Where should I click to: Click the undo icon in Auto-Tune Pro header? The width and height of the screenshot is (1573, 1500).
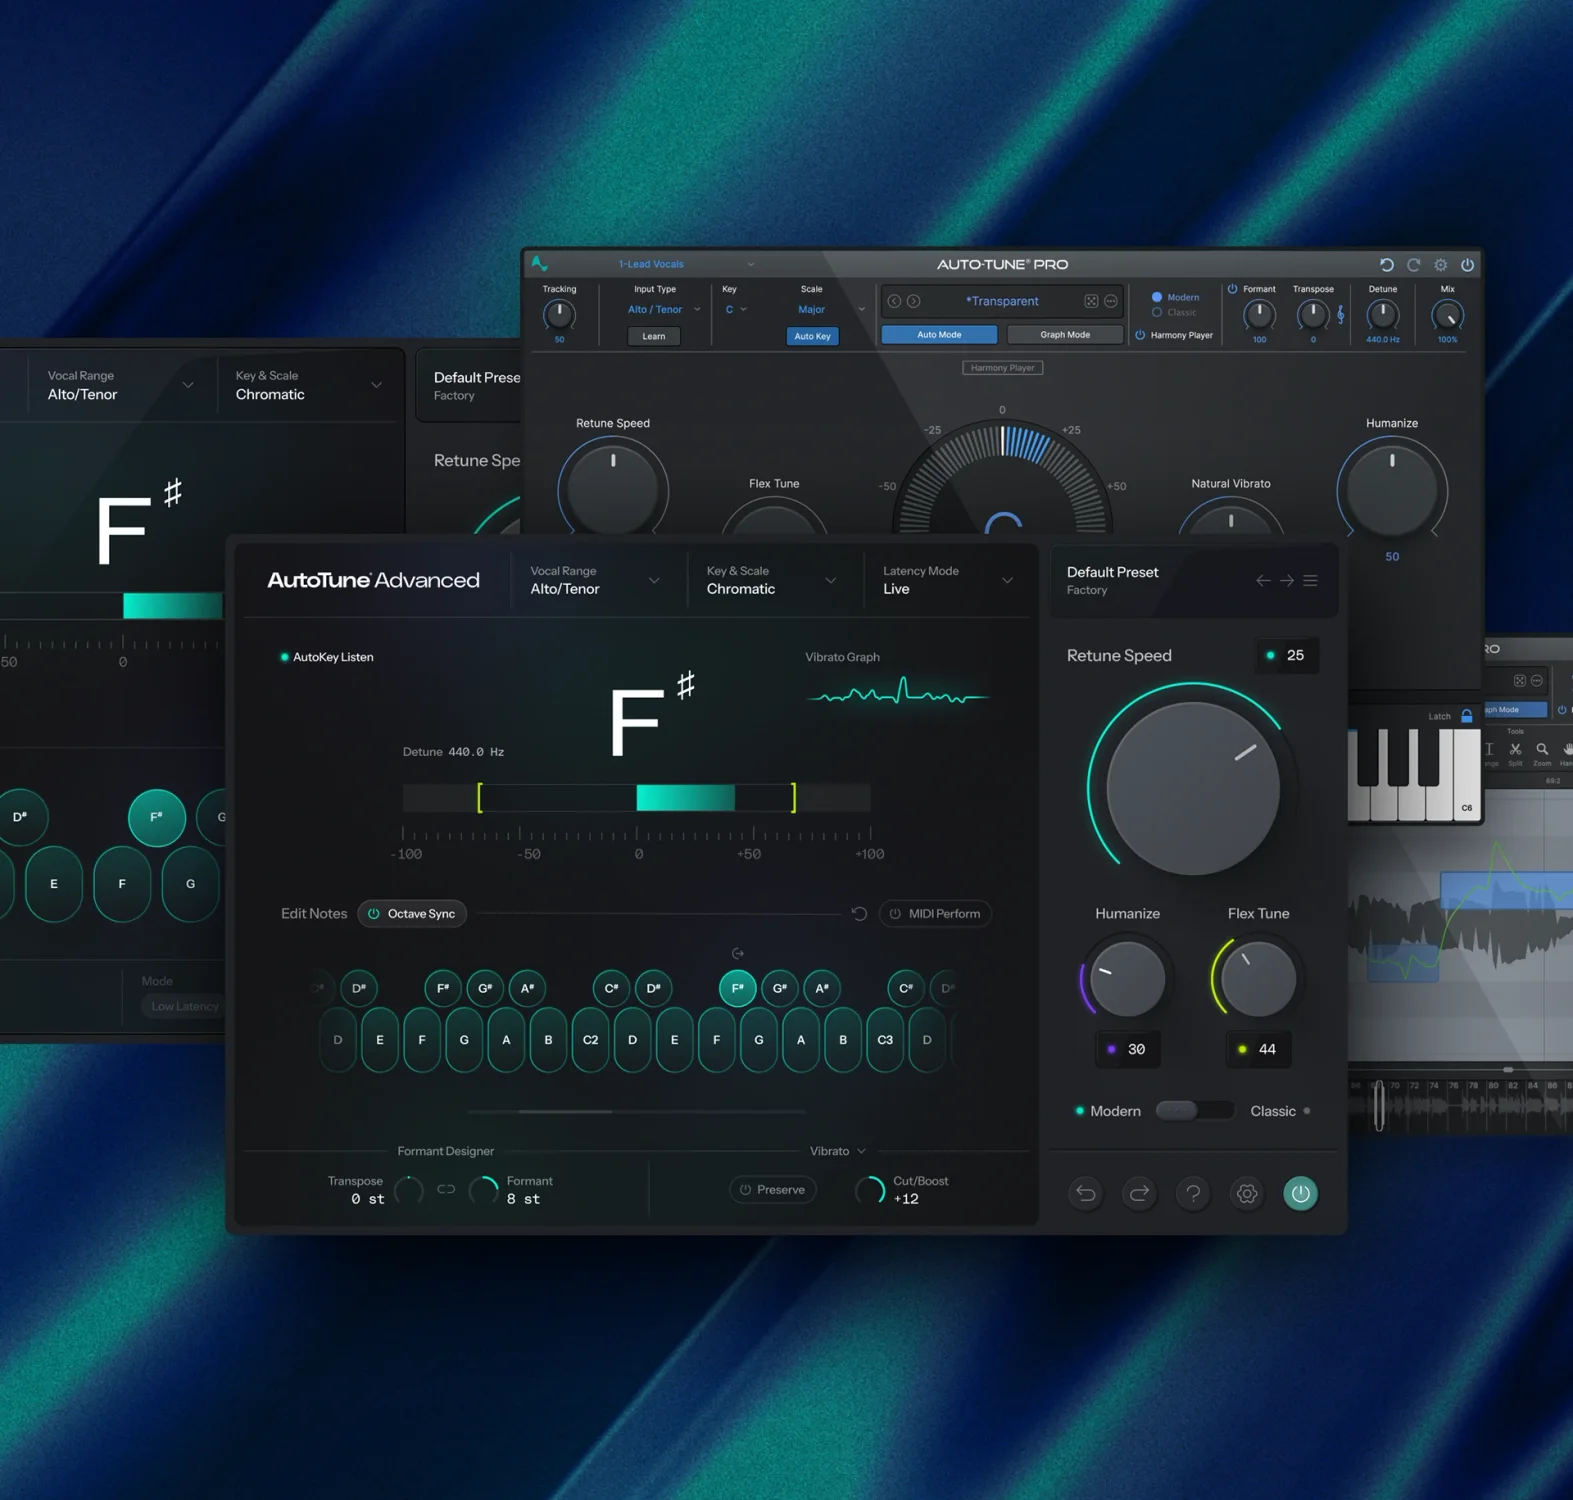[x=1386, y=265]
